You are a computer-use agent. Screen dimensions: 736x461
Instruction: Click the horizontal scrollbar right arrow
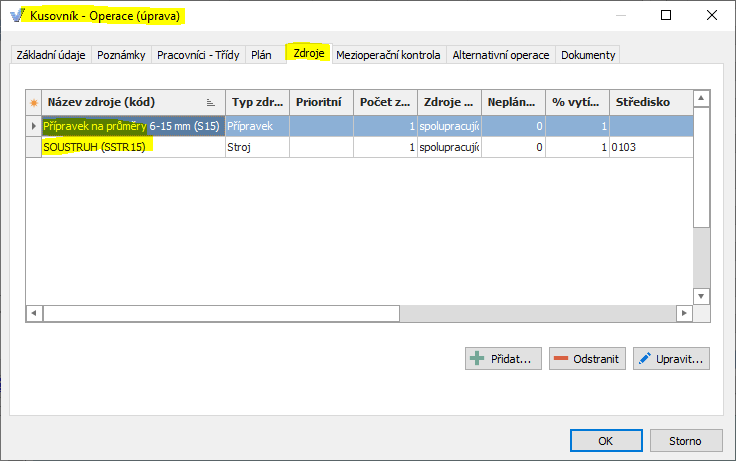(684, 313)
